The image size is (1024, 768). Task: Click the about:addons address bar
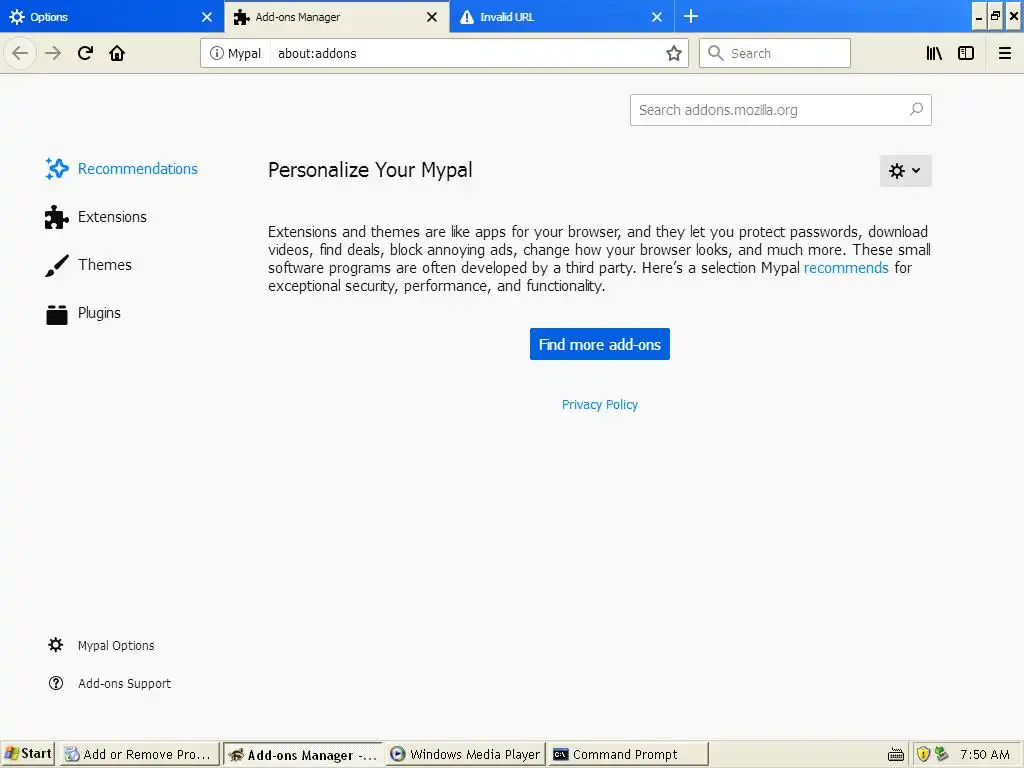pyautogui.click(x=444, y=53)
